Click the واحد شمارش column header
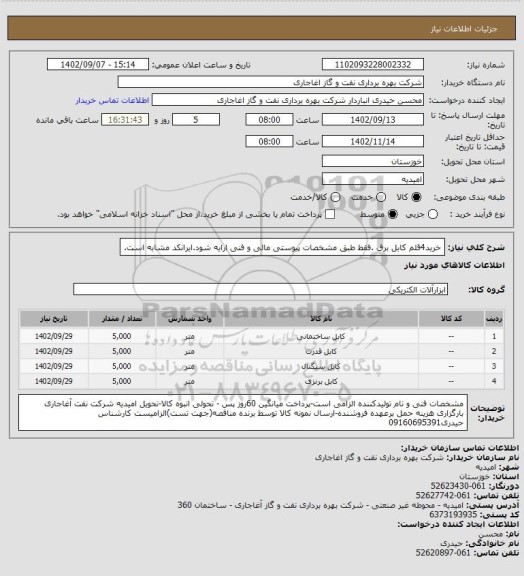The width and height of the screenshot is (524, 576). (x=190, y=319)
